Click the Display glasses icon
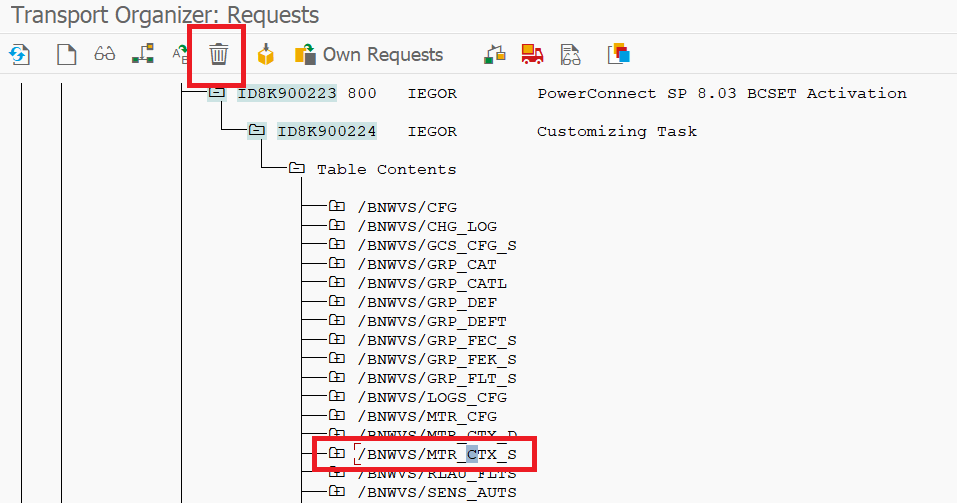957x503 pixels. [x=105, y=54]
